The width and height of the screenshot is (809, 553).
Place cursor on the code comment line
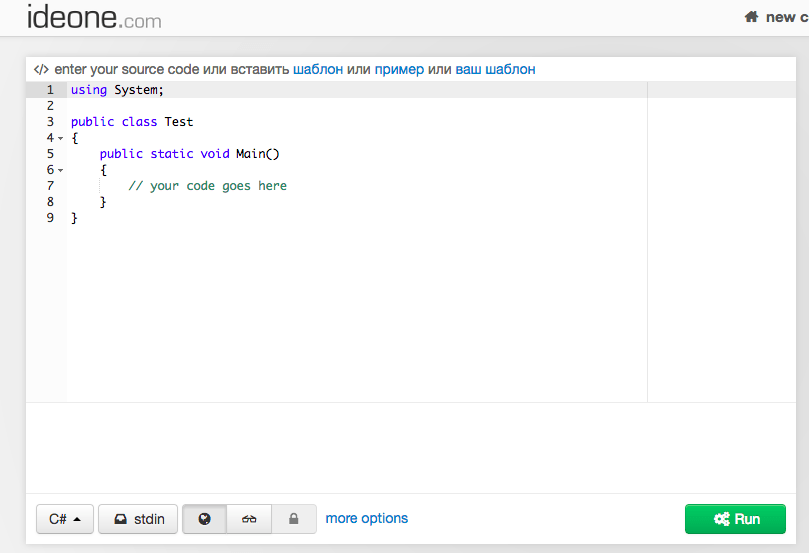point(207,186)
